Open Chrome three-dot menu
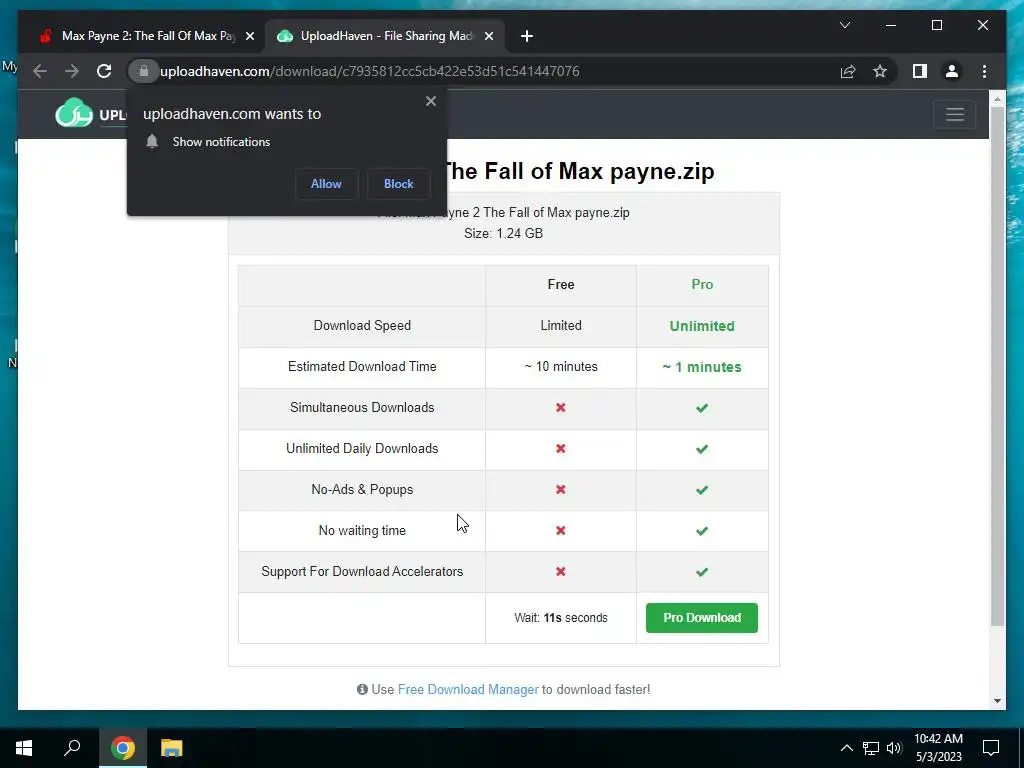 tap(984, 71)
